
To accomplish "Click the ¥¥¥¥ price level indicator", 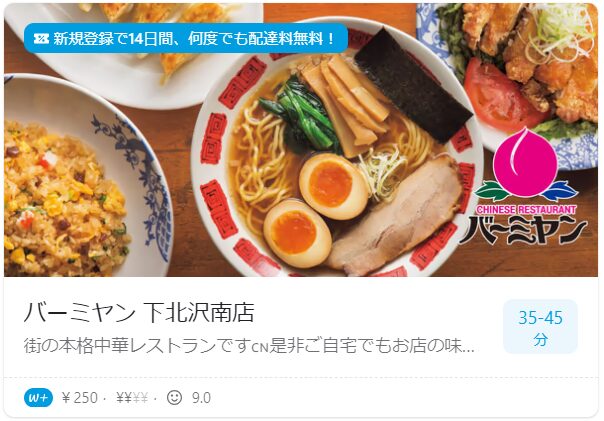I will (132, 398).
